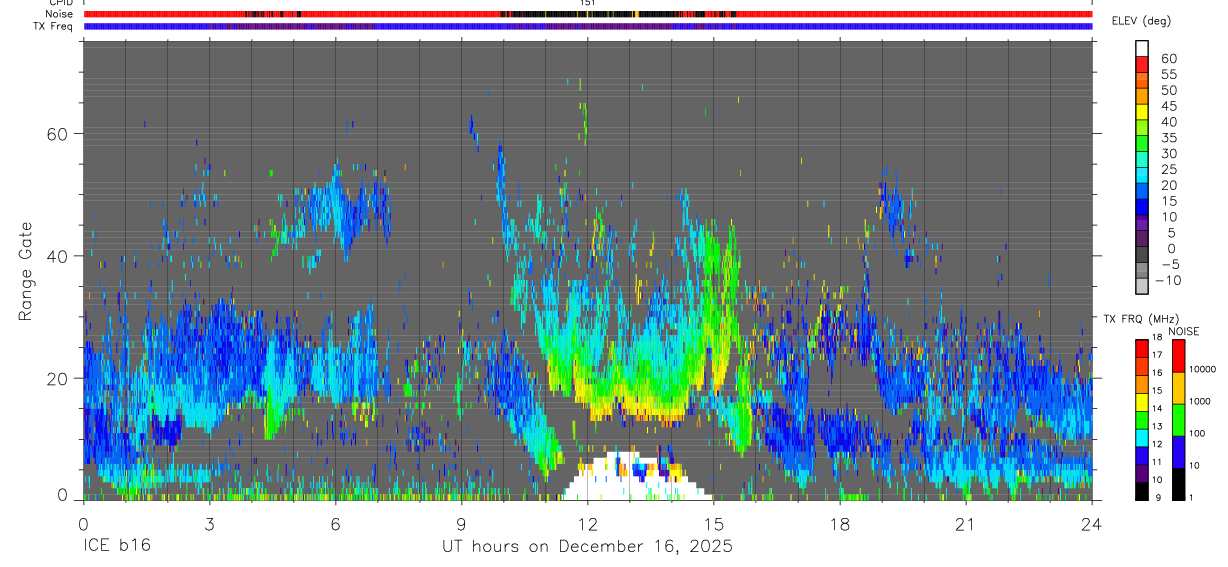This screenshot has height=567, width=1228.
Task: Click the red TX FRQ swatch between 17 and 18
Action: (1141, 347)
